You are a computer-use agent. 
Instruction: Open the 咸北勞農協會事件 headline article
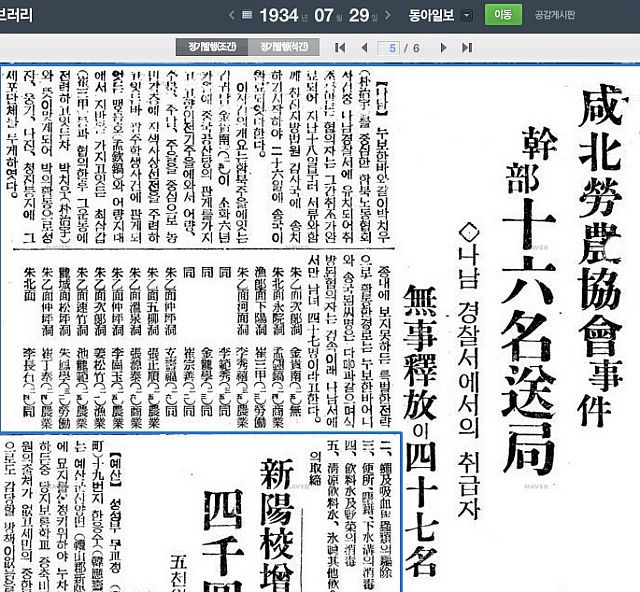(599, 255)
